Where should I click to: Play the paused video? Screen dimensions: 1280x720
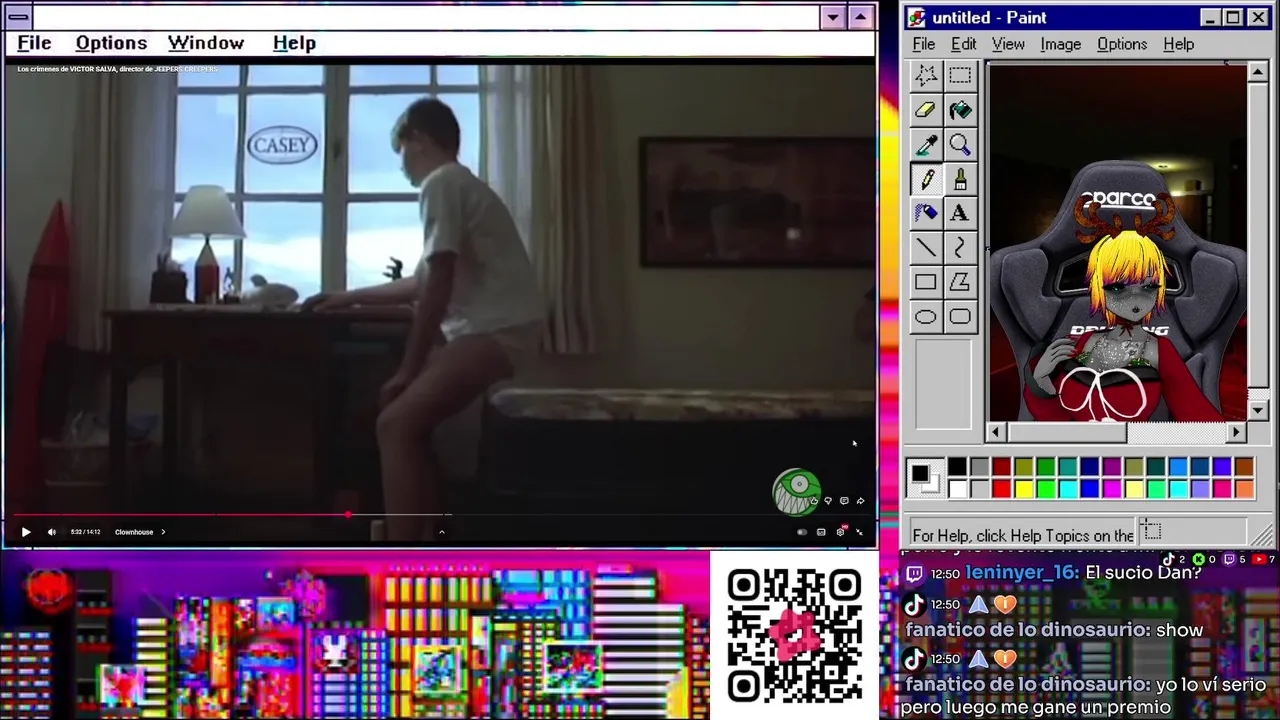(26, 532)
